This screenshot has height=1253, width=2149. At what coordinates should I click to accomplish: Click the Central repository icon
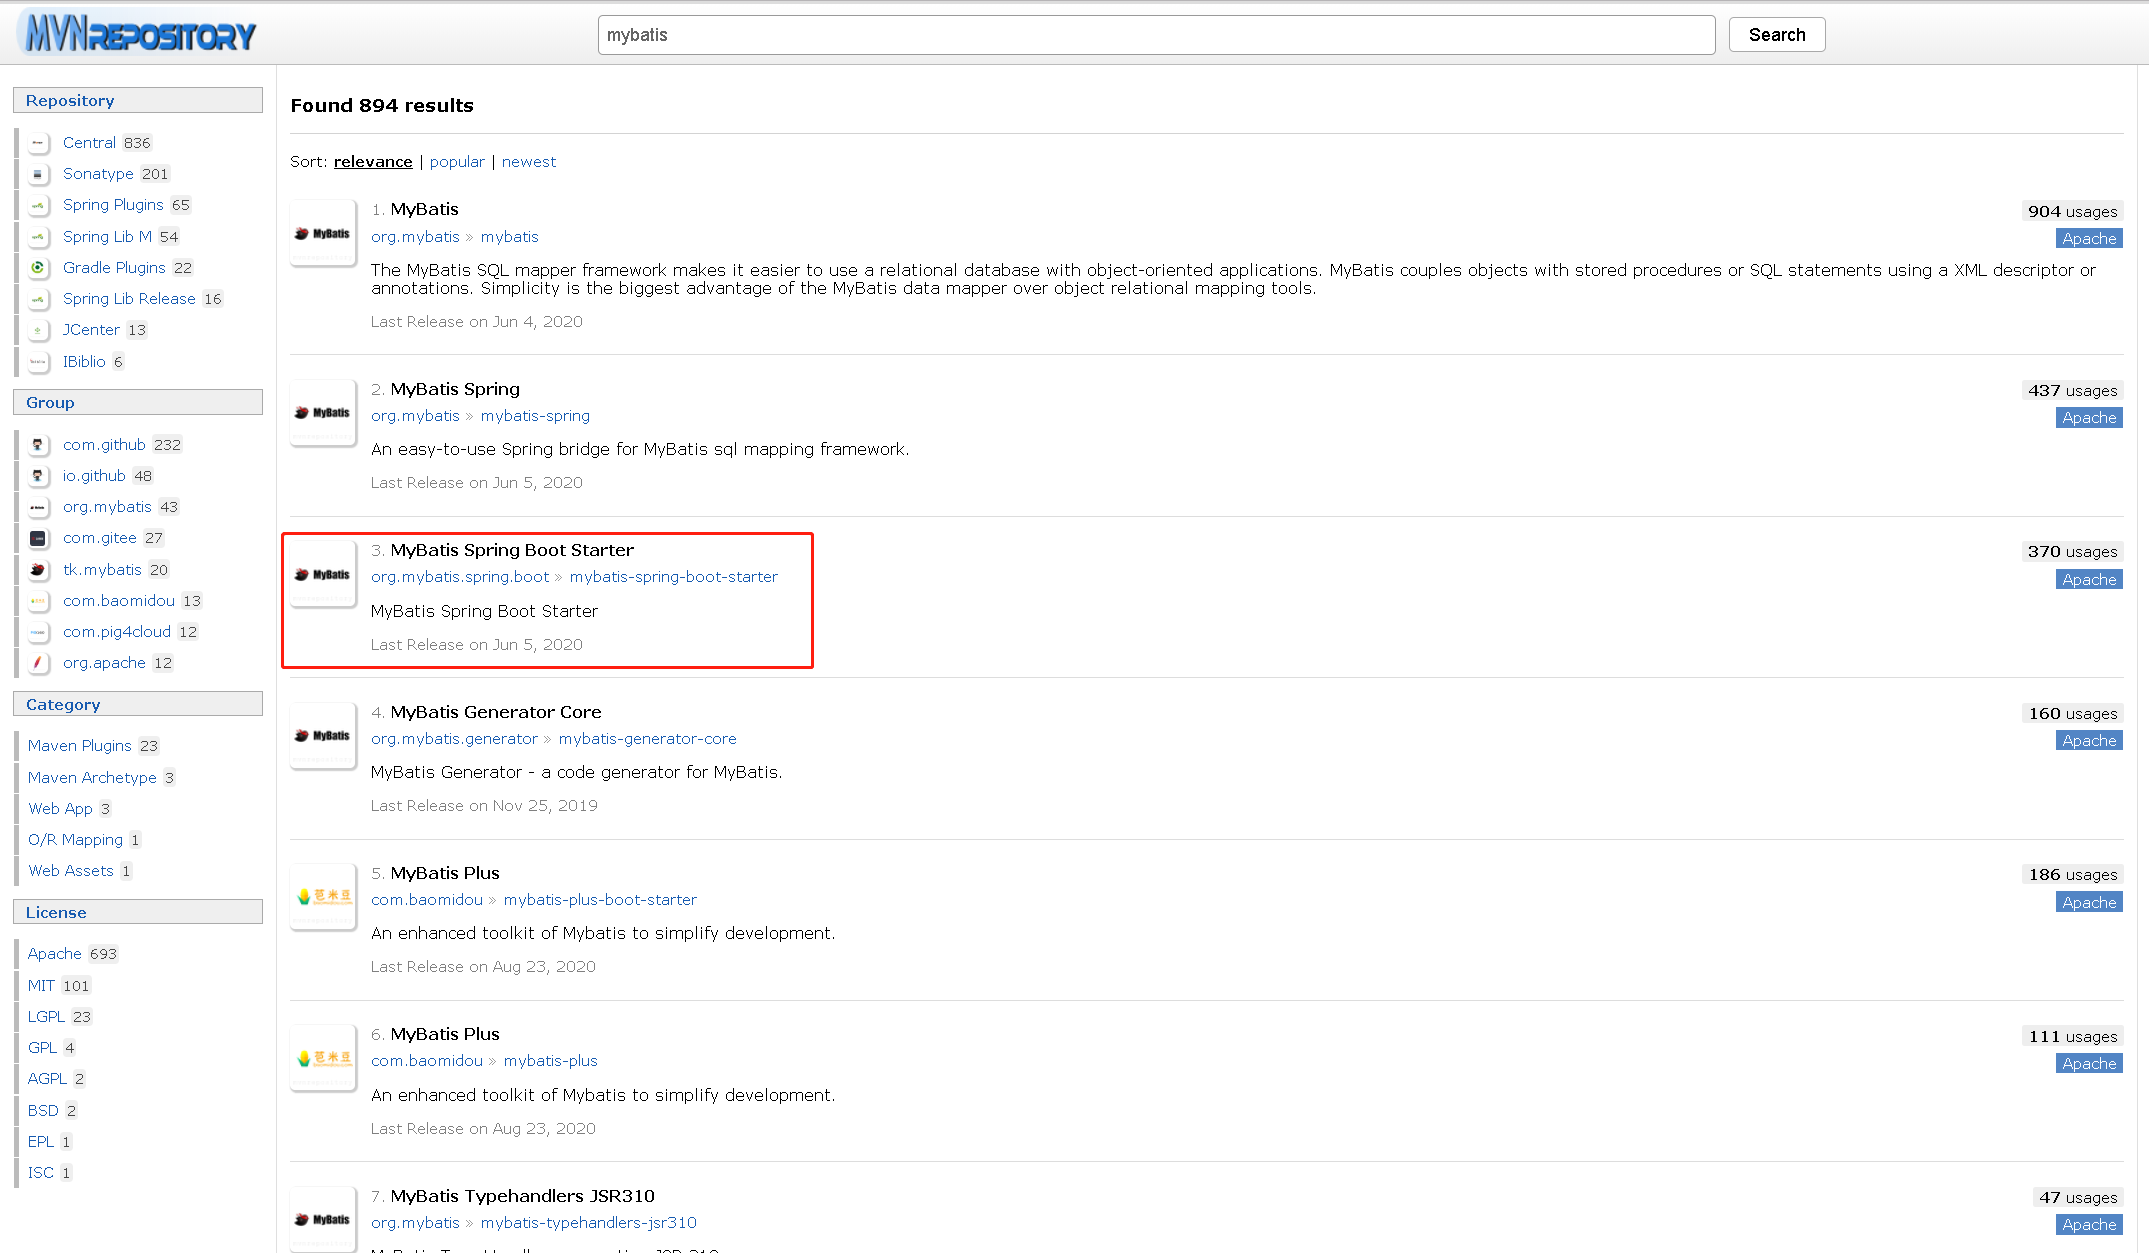pos(38,143)
